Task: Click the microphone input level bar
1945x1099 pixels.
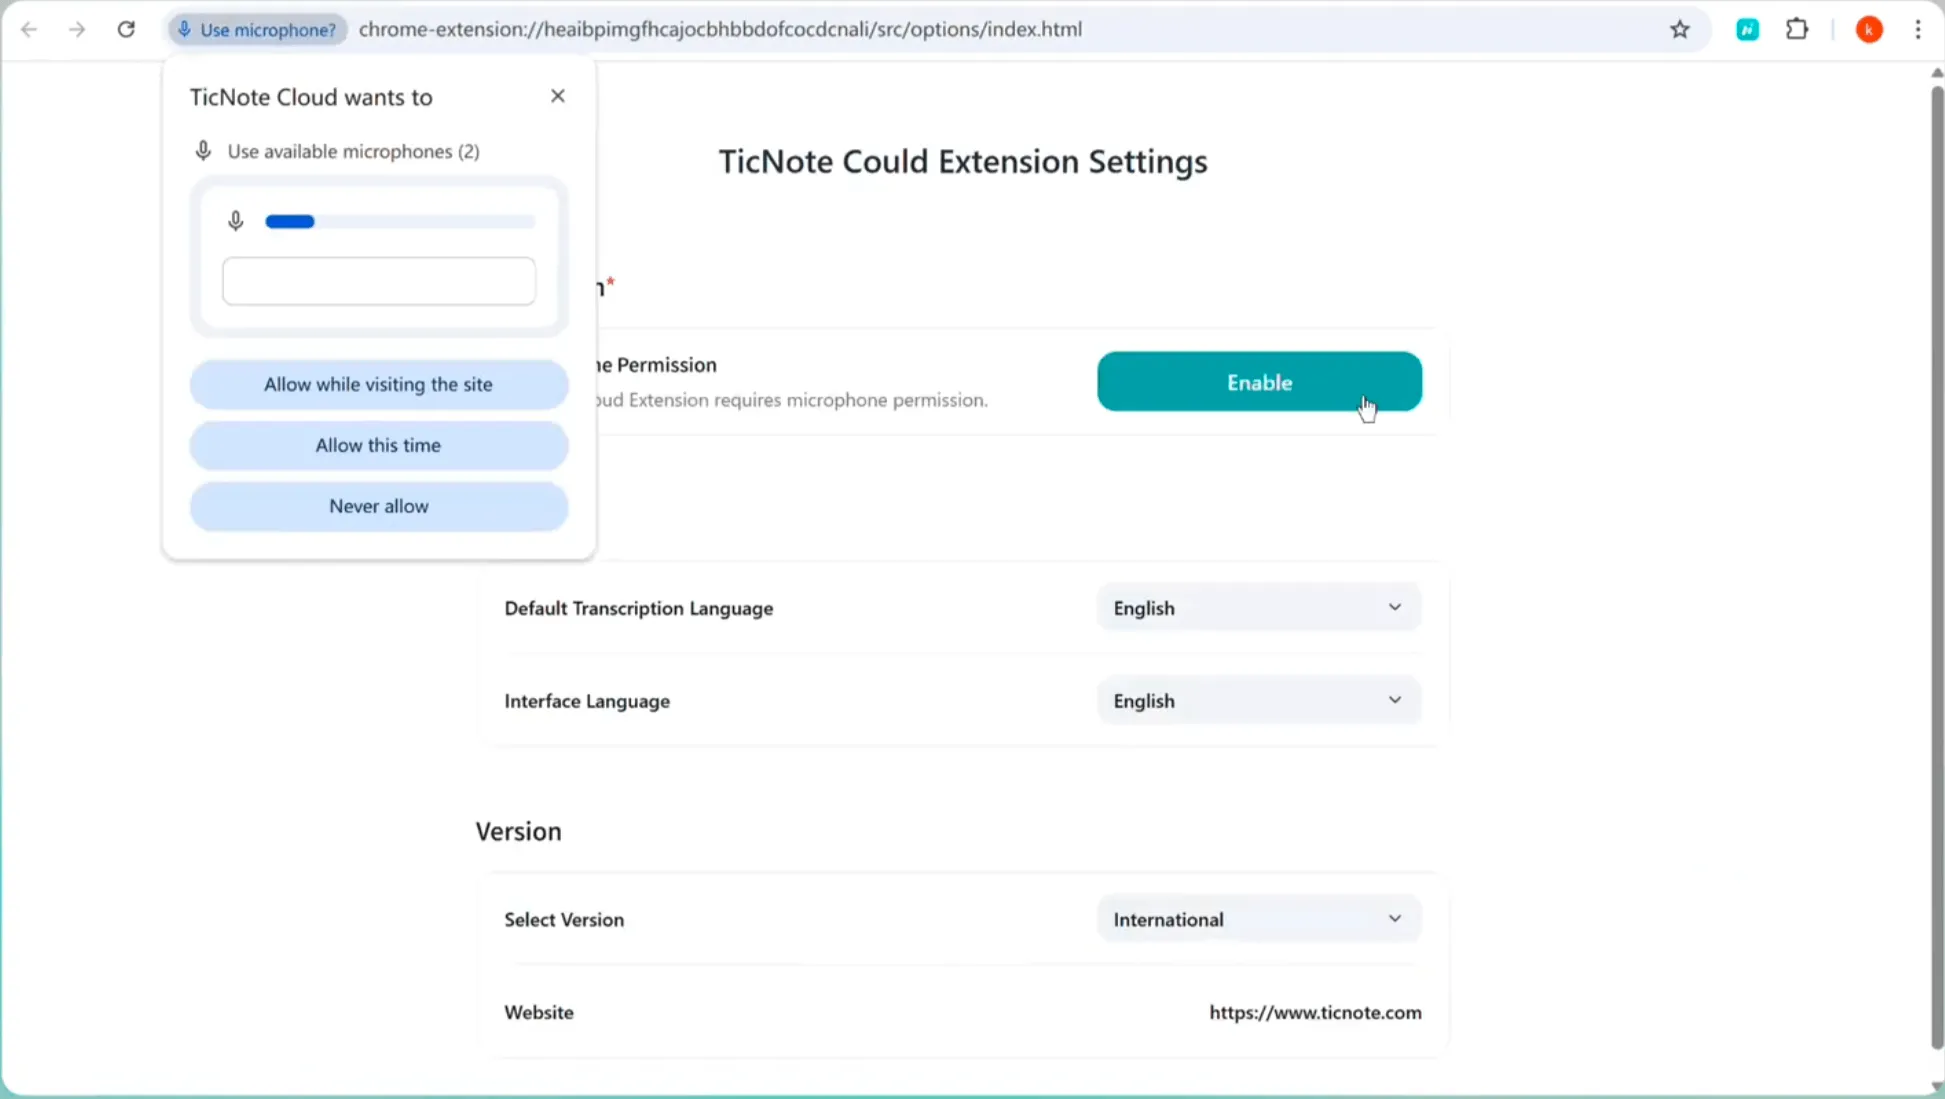Action: tap(399, 221)
